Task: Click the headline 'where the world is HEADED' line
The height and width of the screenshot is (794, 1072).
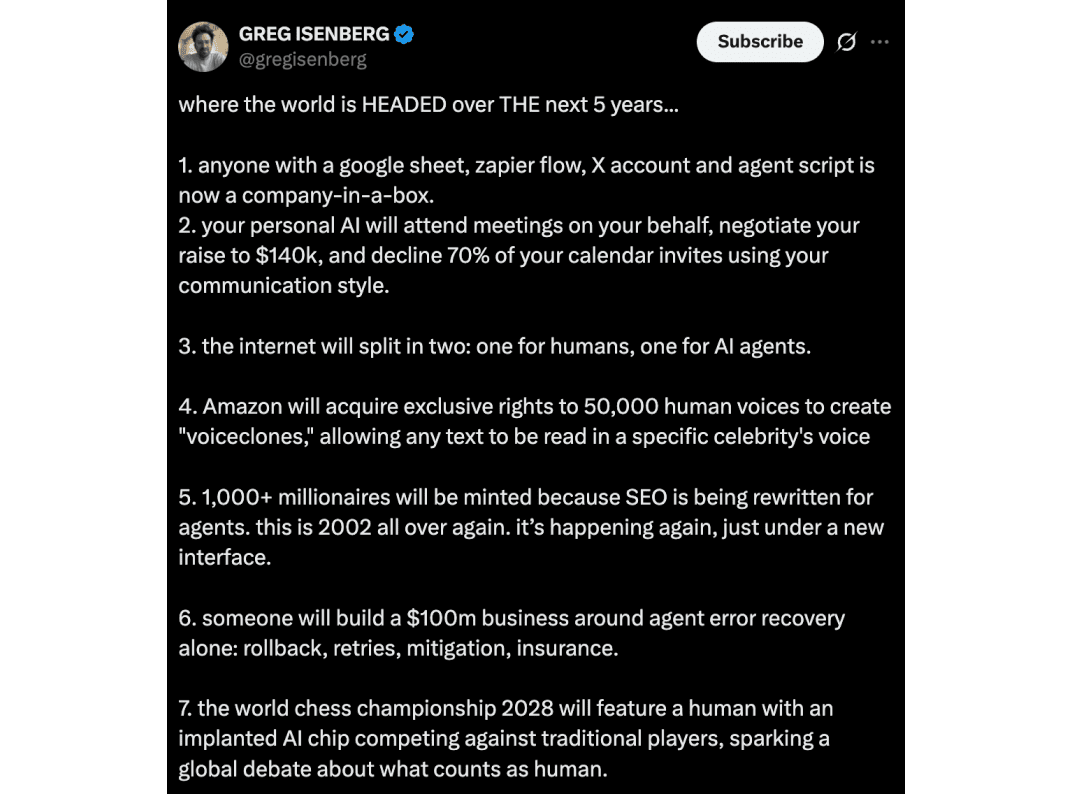Action: (429, 105)
